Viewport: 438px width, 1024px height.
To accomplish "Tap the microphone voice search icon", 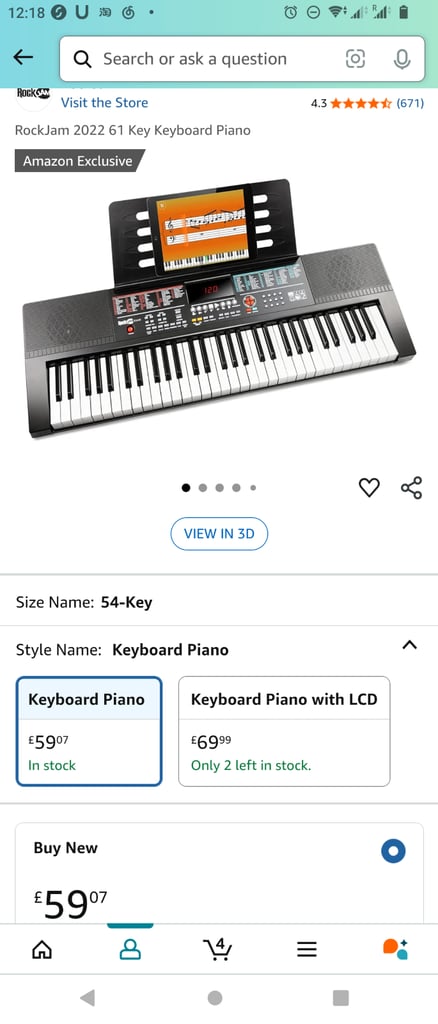I will 401,59.
